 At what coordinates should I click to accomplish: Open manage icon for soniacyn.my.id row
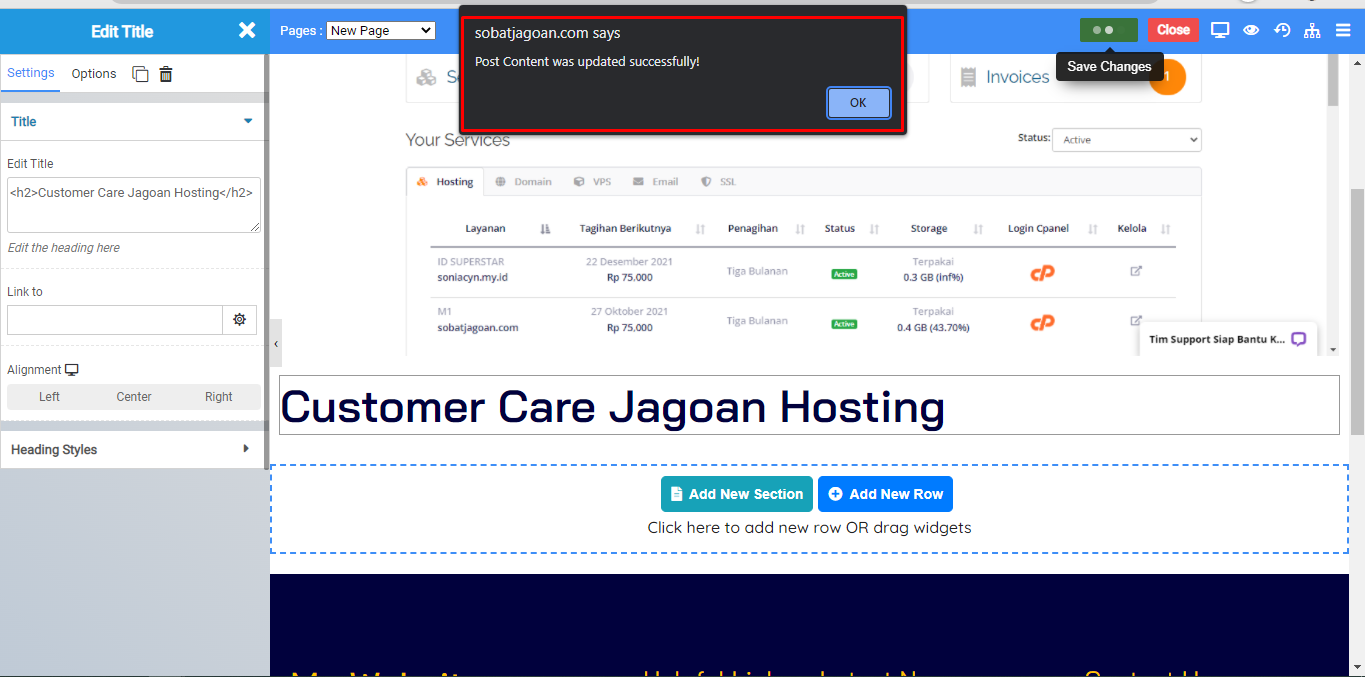[1136, 270]
